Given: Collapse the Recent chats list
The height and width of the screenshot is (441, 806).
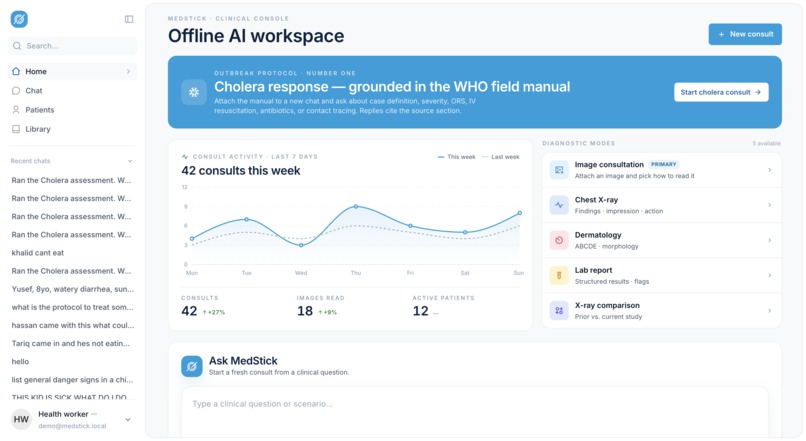Looking at the screenshot, I should [130, 161].
